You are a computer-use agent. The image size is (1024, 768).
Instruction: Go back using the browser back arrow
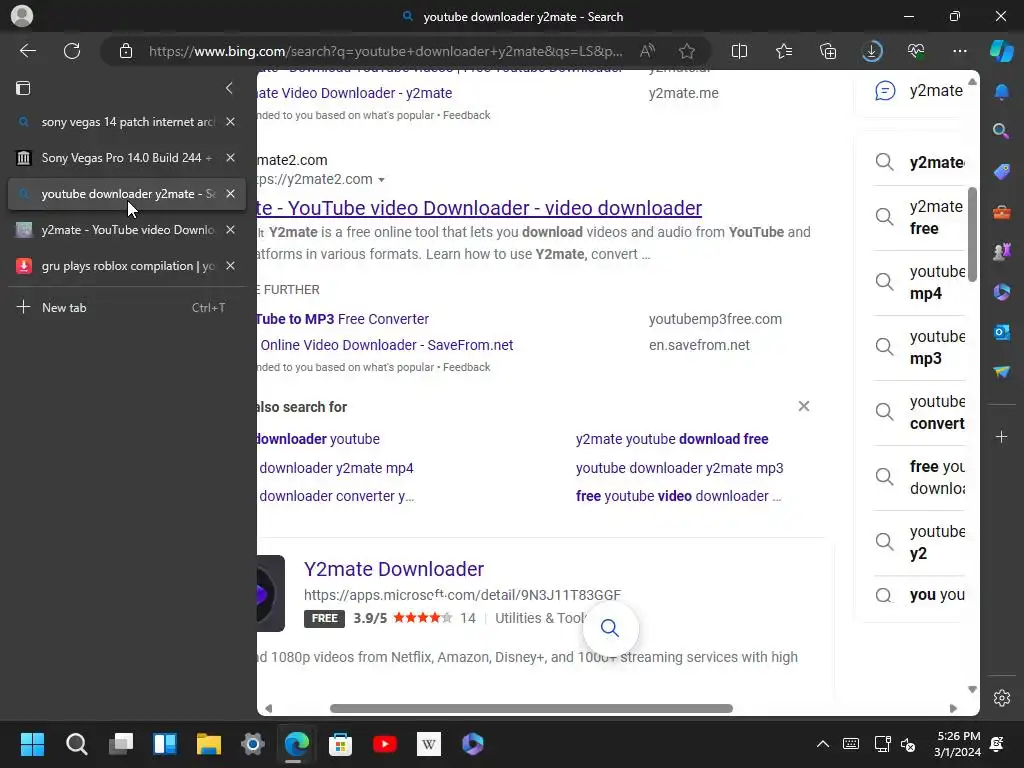click(28, 51)
